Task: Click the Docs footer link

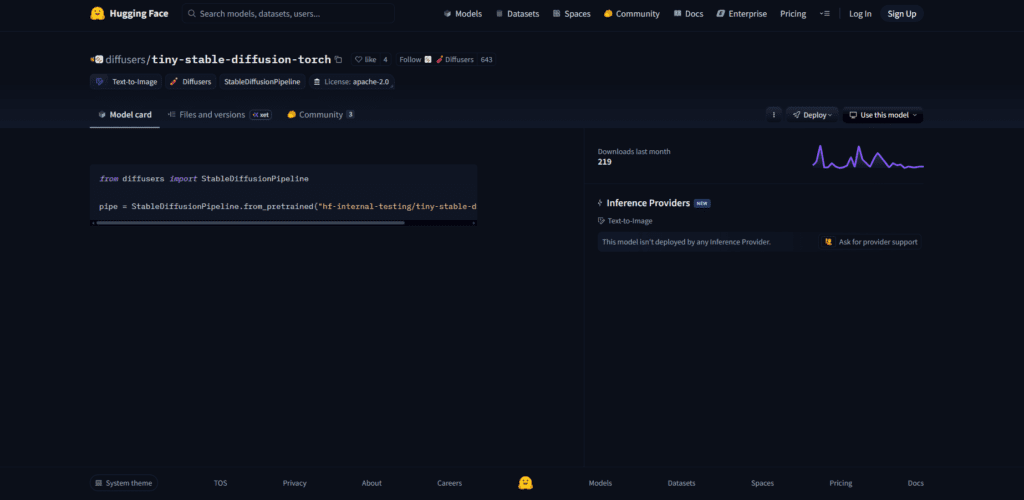Action: click(916, 483)
